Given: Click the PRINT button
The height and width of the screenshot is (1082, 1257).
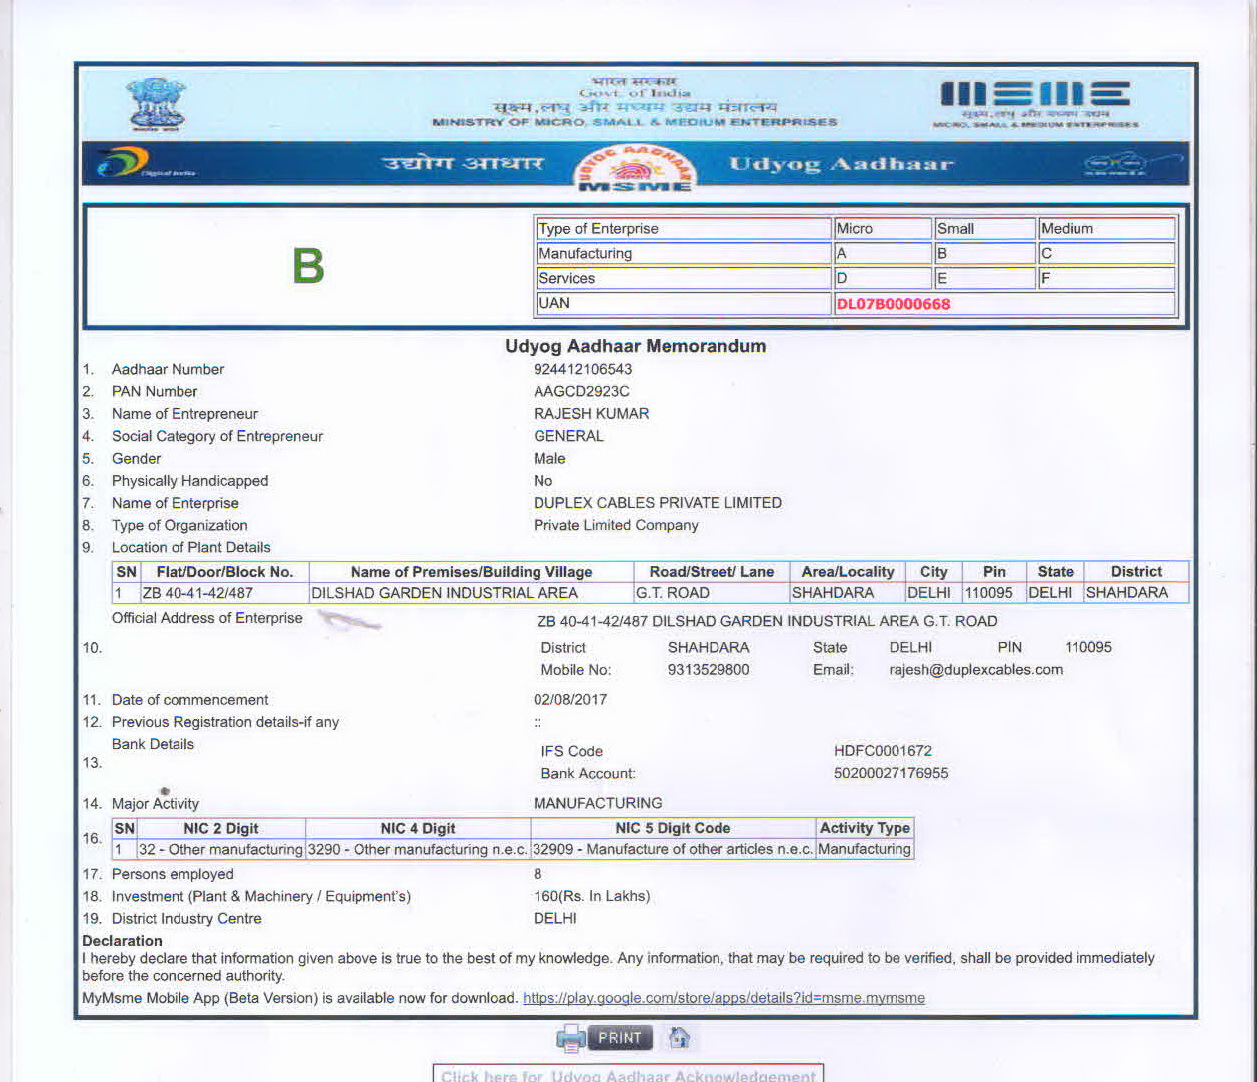Looking at the screenshot, I should pyautogui.click(x=620, y=1038).
